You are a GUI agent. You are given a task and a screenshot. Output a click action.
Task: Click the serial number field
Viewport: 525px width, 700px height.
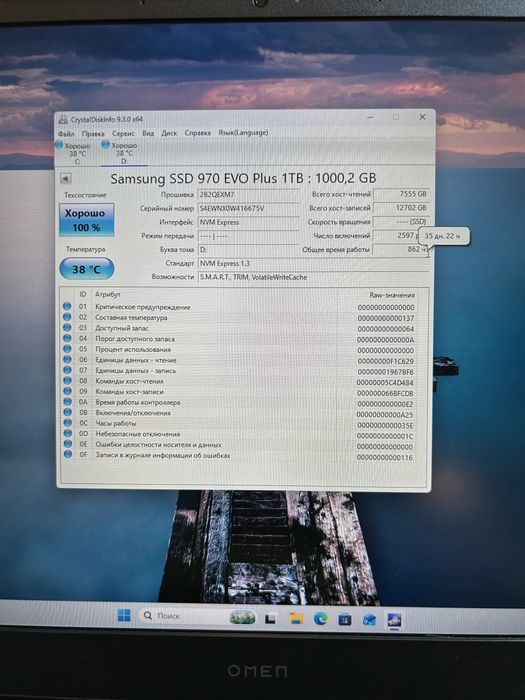(x=248, y=208)
